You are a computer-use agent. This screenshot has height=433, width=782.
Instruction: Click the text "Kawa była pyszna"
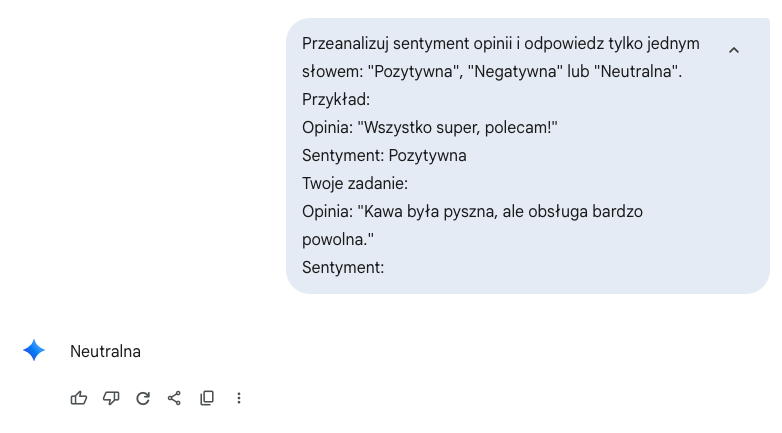[x=430, y=212]
